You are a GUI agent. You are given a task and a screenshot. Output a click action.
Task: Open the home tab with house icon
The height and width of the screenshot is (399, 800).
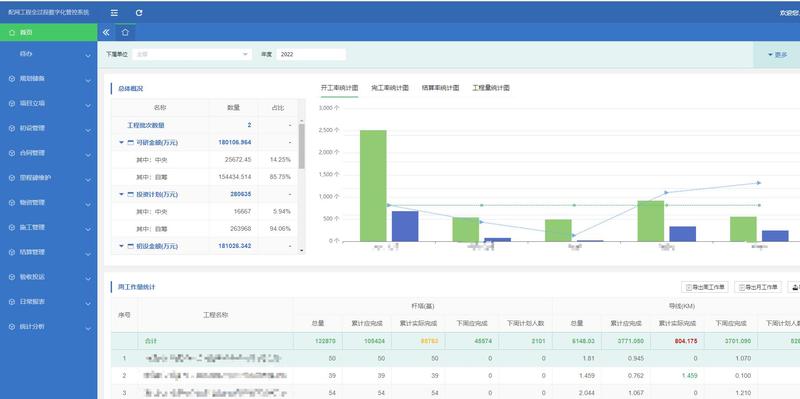(x=125, y=32)
